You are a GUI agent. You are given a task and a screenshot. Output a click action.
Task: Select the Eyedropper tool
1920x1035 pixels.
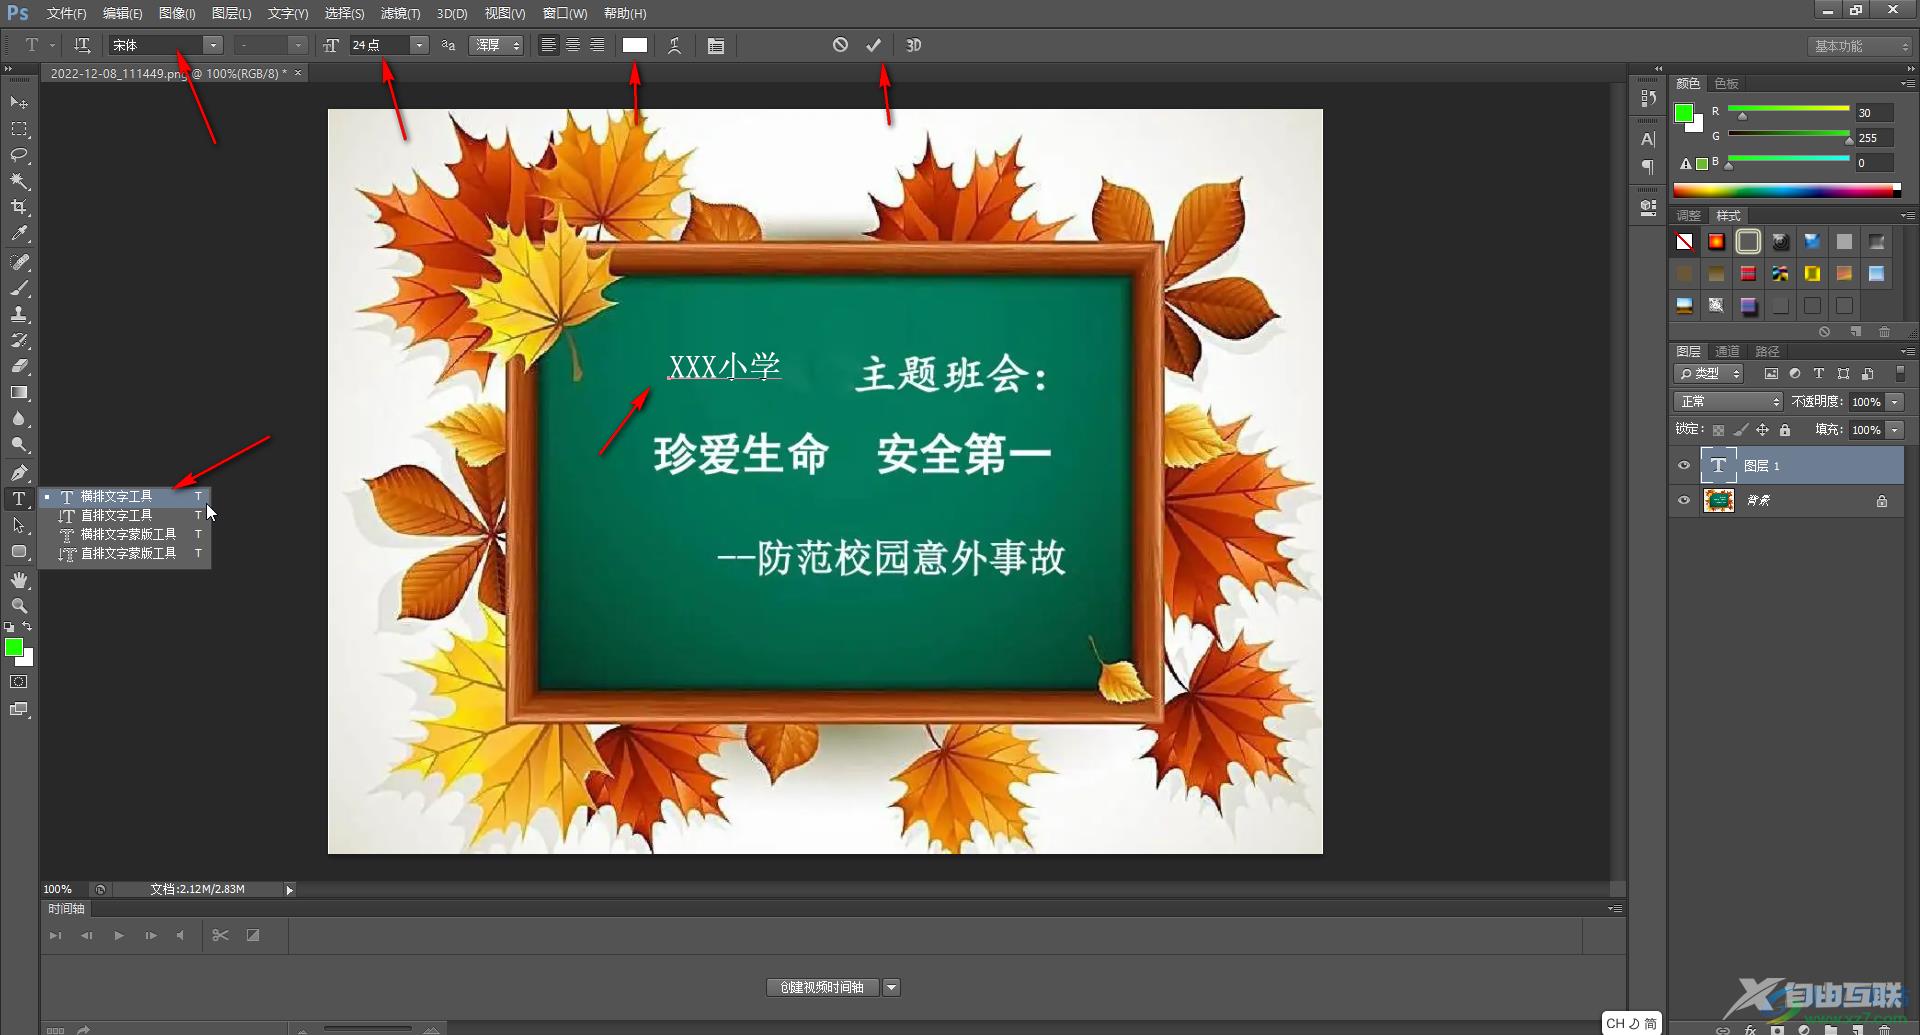[x=19, y=234]
